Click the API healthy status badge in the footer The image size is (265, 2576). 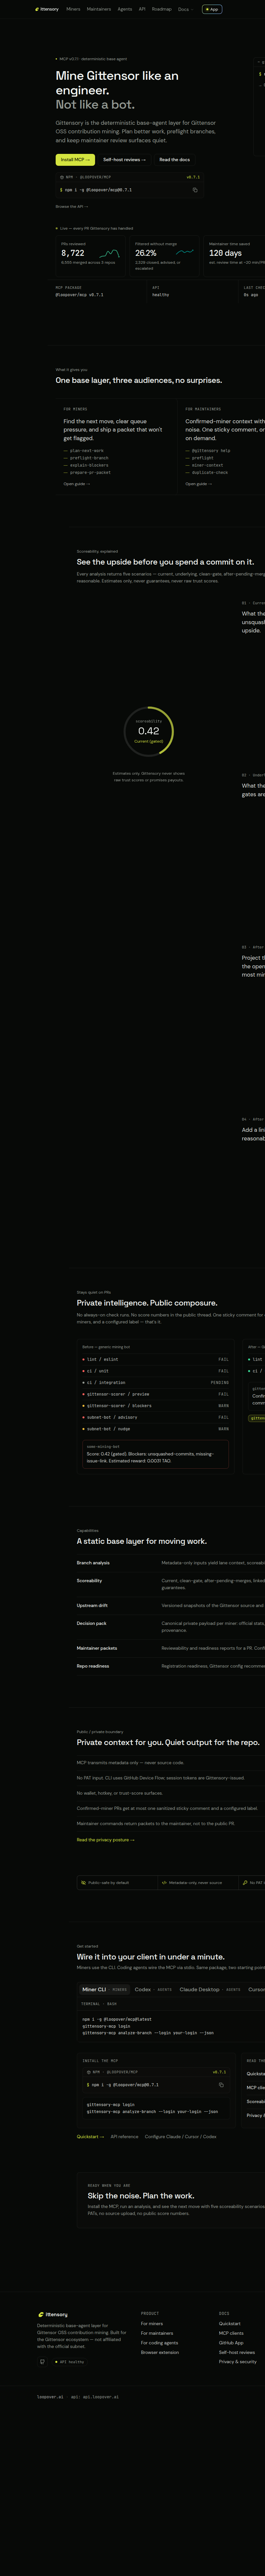[x=70, y=2362]
